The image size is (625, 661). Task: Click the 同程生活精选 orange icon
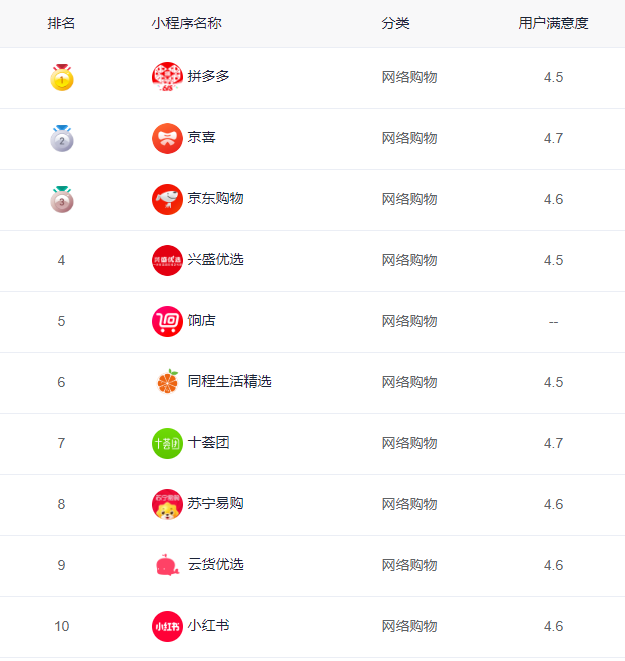(x=167, y=382)
